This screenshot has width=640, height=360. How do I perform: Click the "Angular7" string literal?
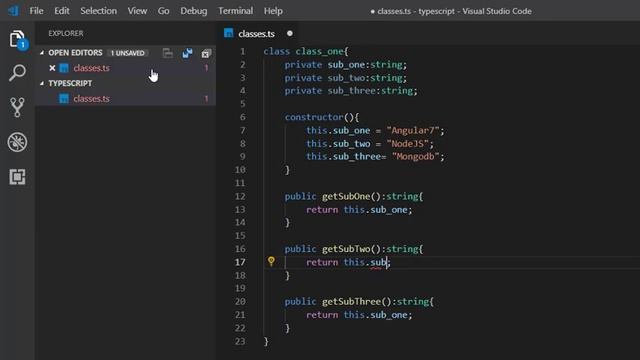pyautogui.click(x=412, y=130)
